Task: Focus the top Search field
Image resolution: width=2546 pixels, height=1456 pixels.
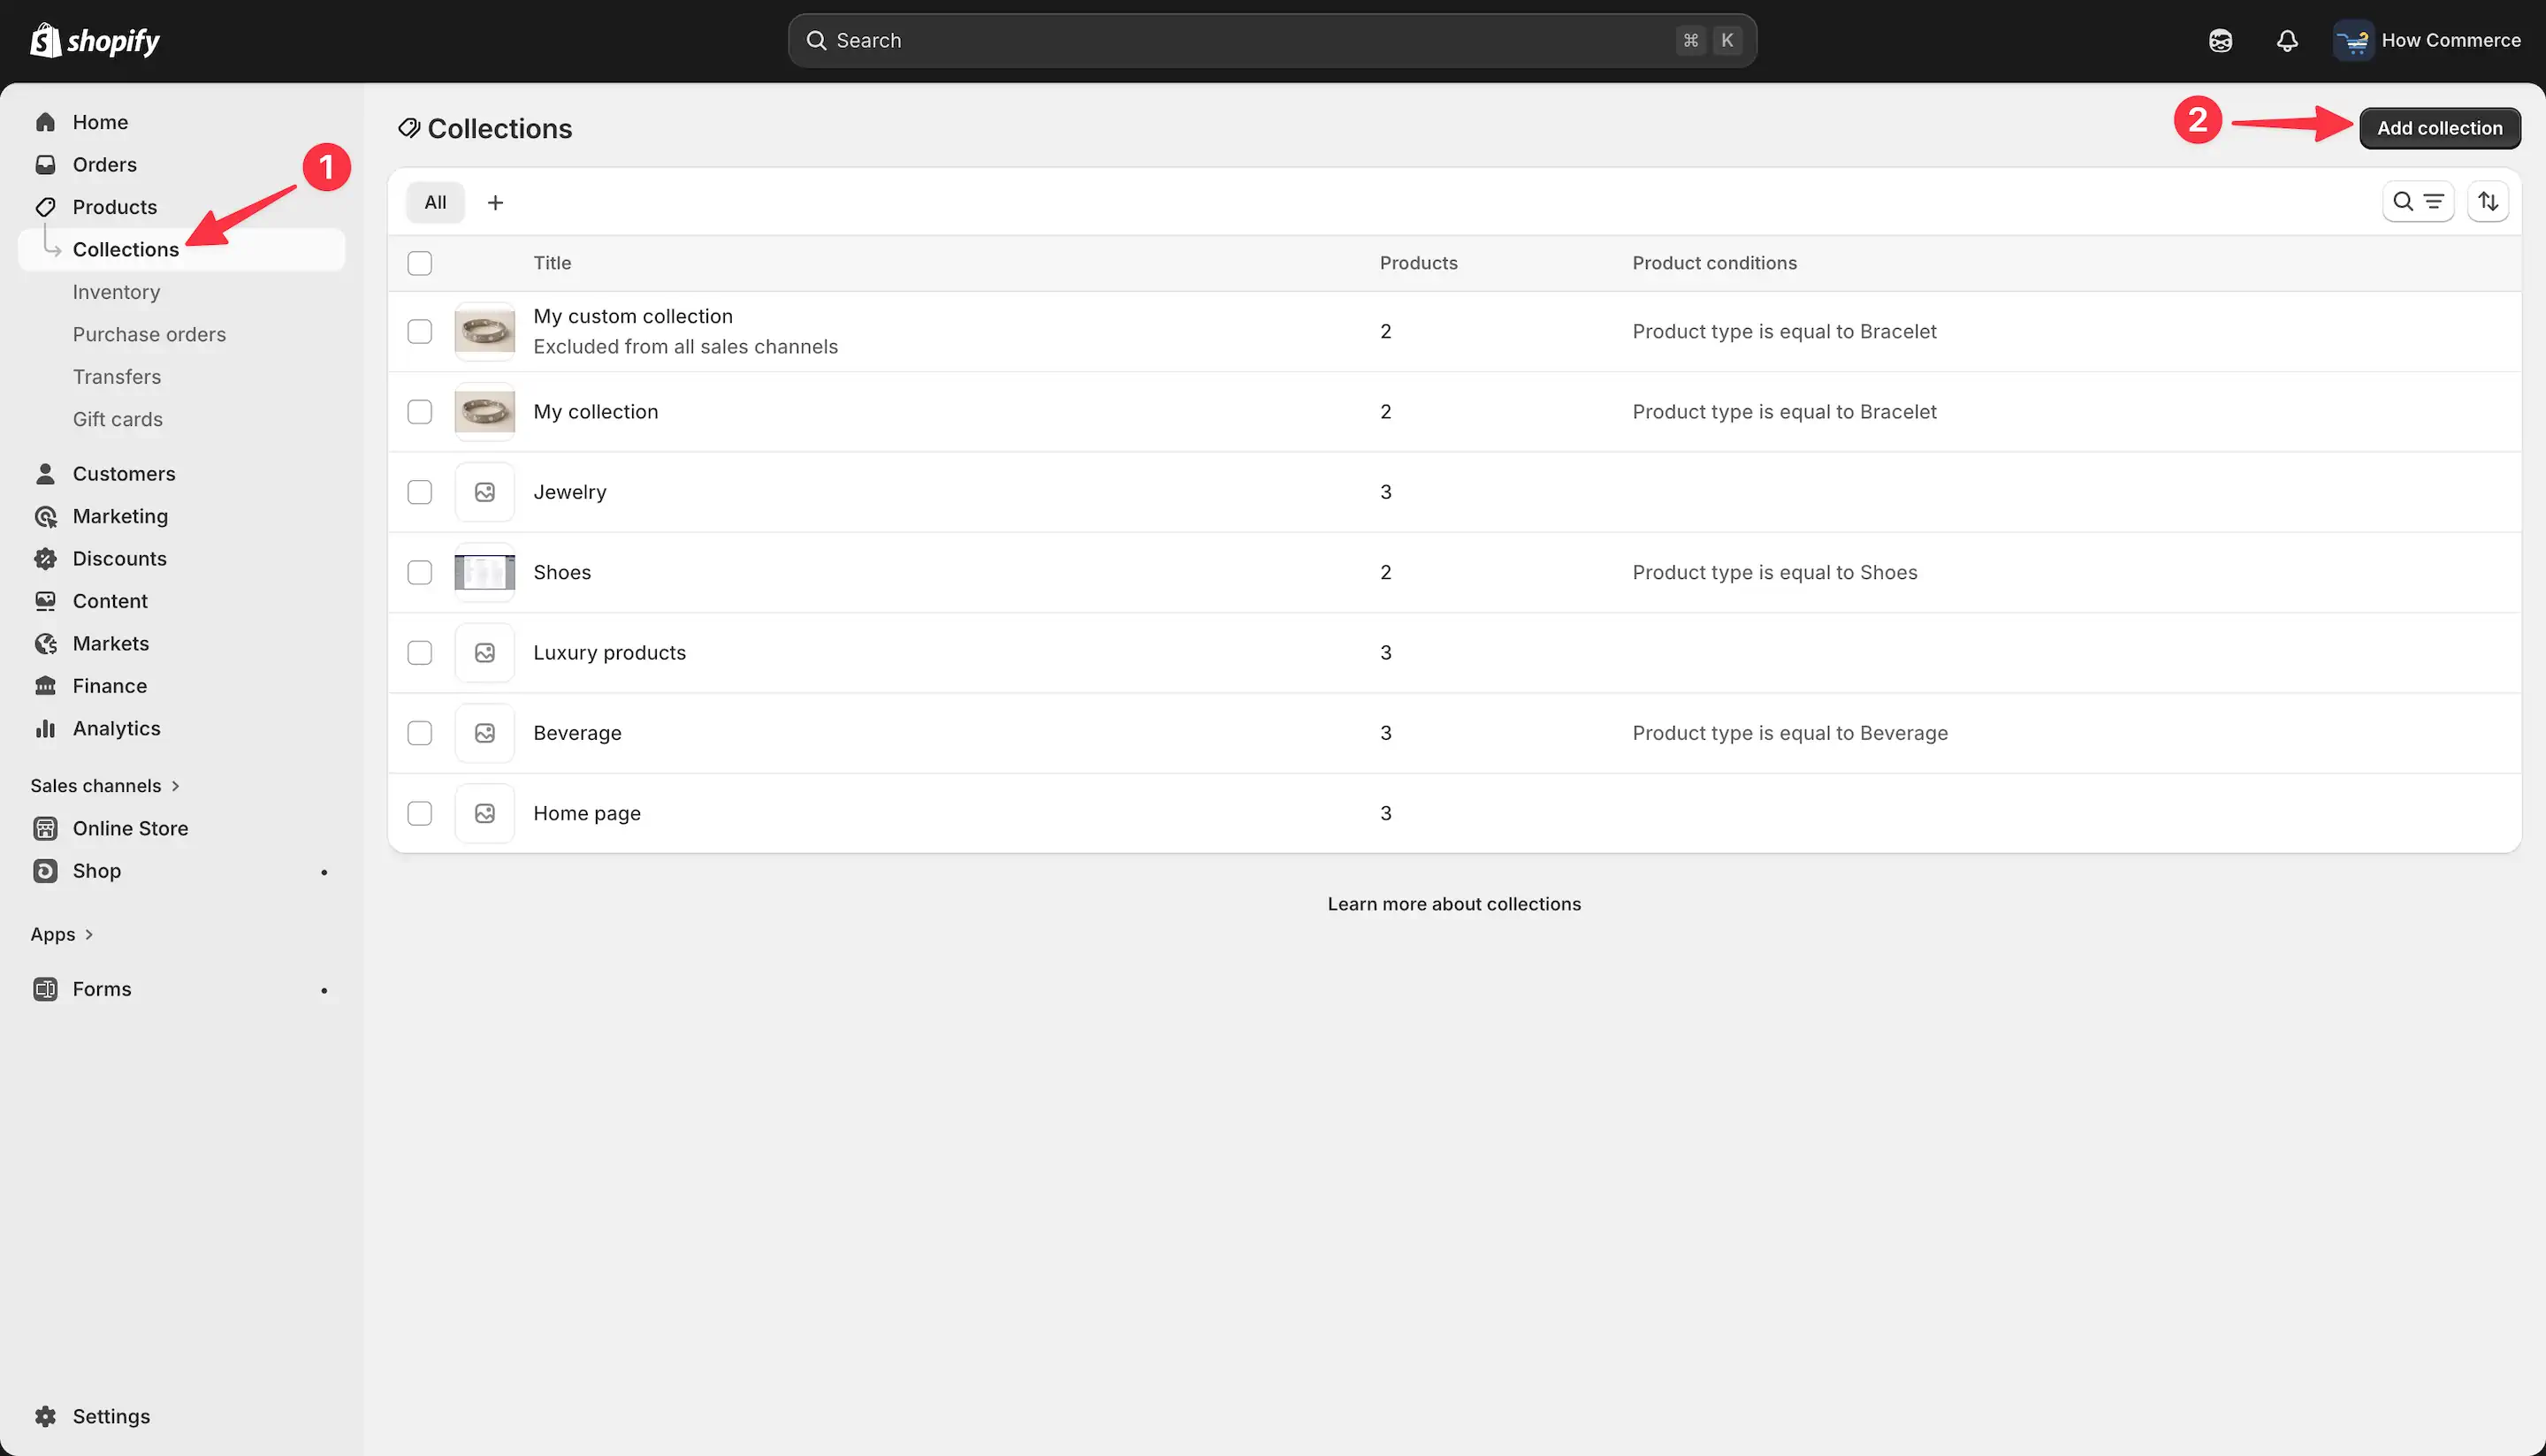Action: tap(1272, 41)
